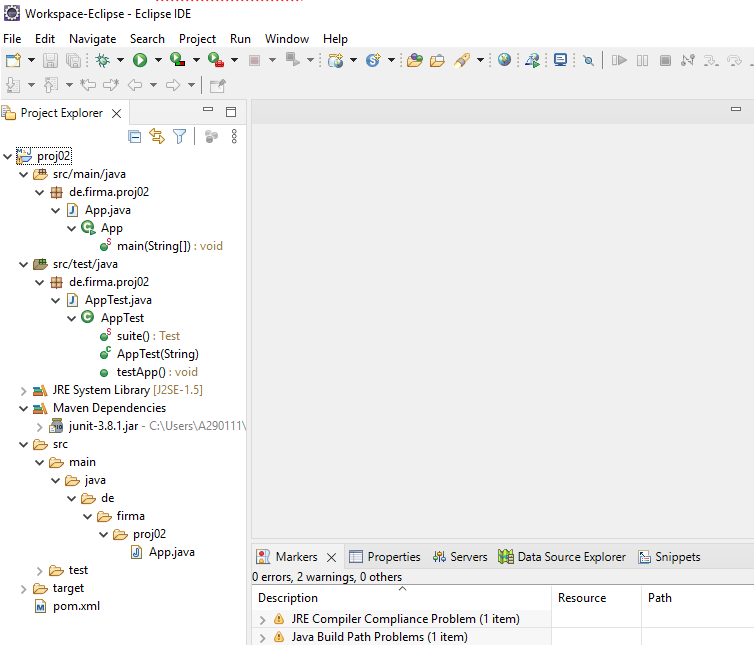The image size is (755, 645).
Task: Collapse the src/main/java source folder
Action: 24,174
